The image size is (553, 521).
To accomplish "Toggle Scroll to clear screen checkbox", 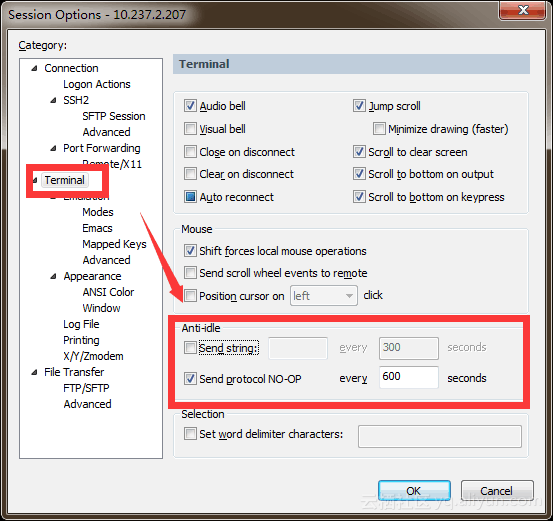I will click(359, 152).
